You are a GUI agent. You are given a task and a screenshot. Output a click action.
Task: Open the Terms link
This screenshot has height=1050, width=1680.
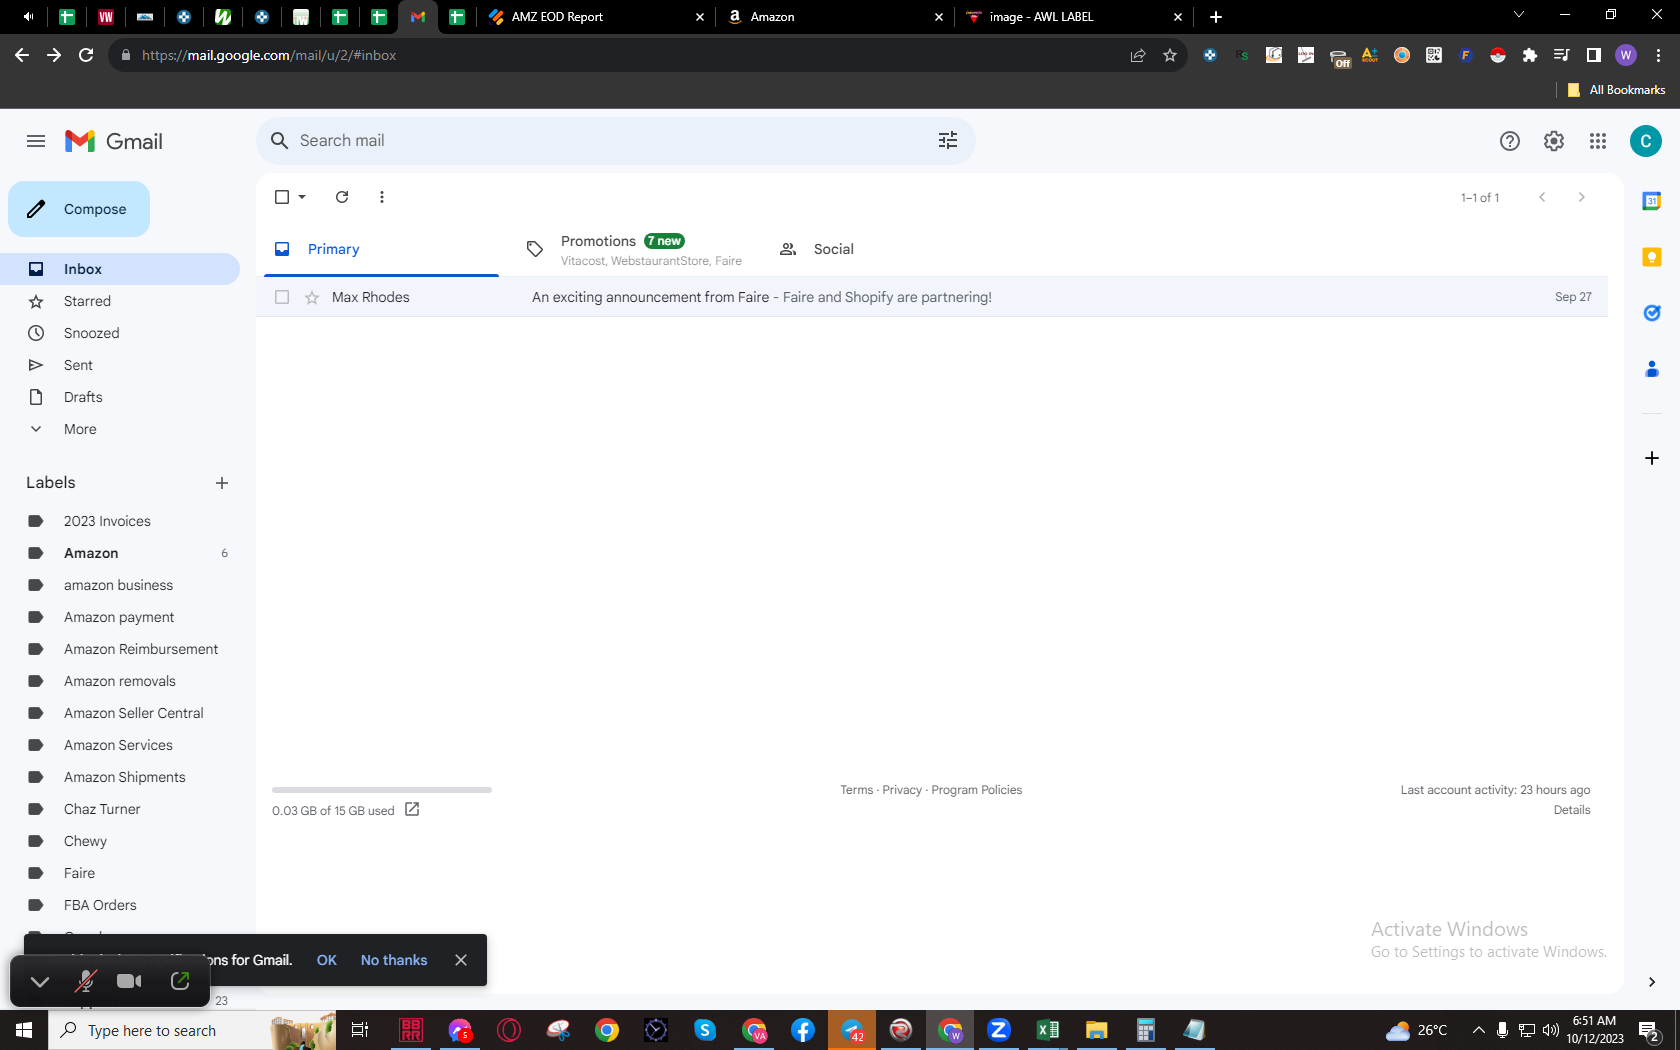[x=856, y=790]
